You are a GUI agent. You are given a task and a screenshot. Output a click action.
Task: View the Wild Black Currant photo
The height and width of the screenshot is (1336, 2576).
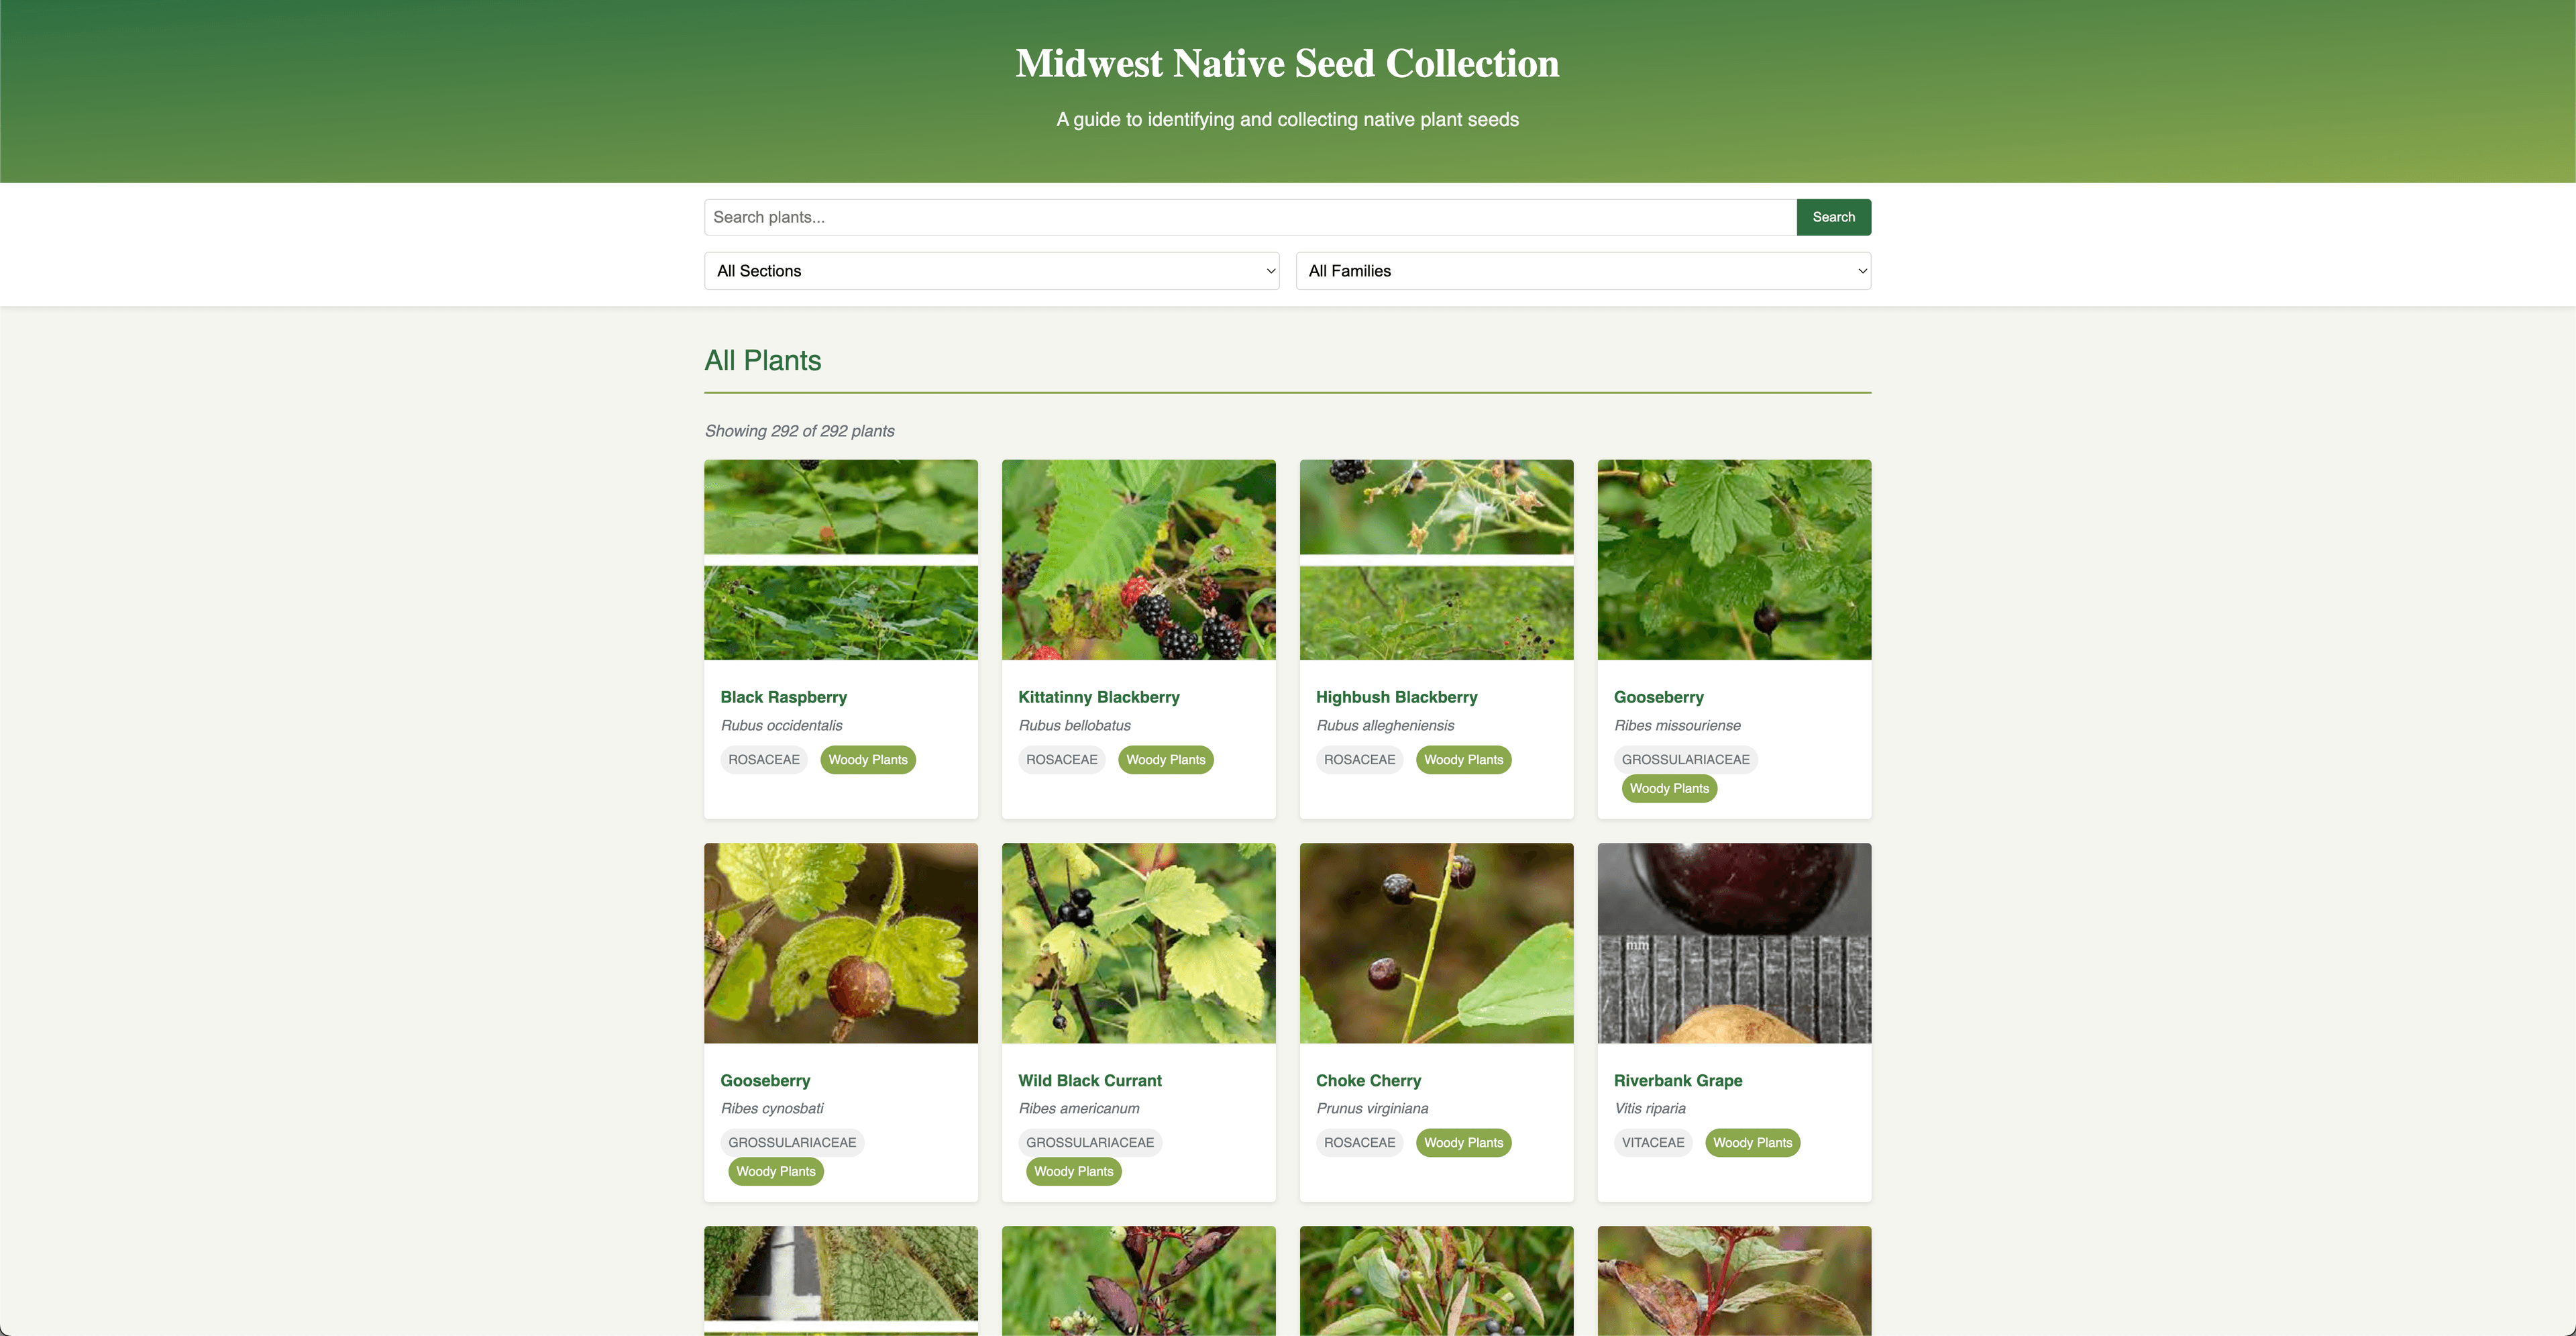1138,943
